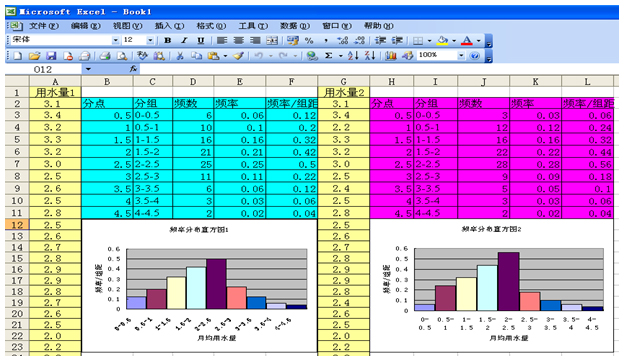
Task: Expand the font name dropdown
Action: click(116, 40)
